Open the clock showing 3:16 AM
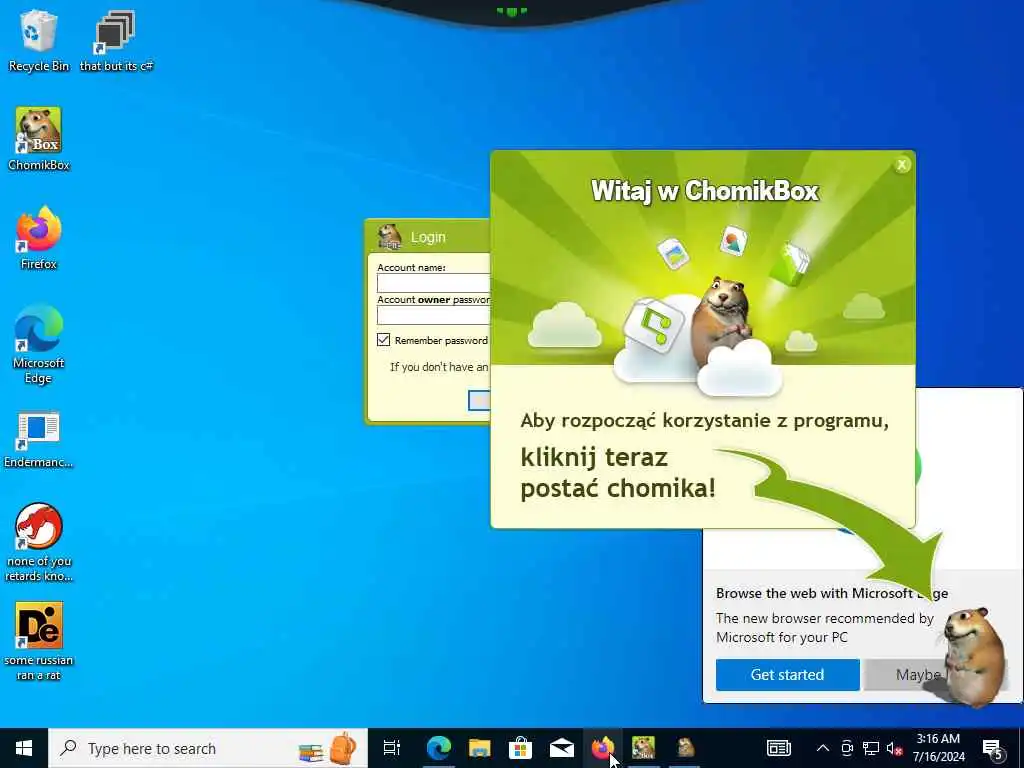This screenshot has height=768, width=1024. (x=938, y=748)
